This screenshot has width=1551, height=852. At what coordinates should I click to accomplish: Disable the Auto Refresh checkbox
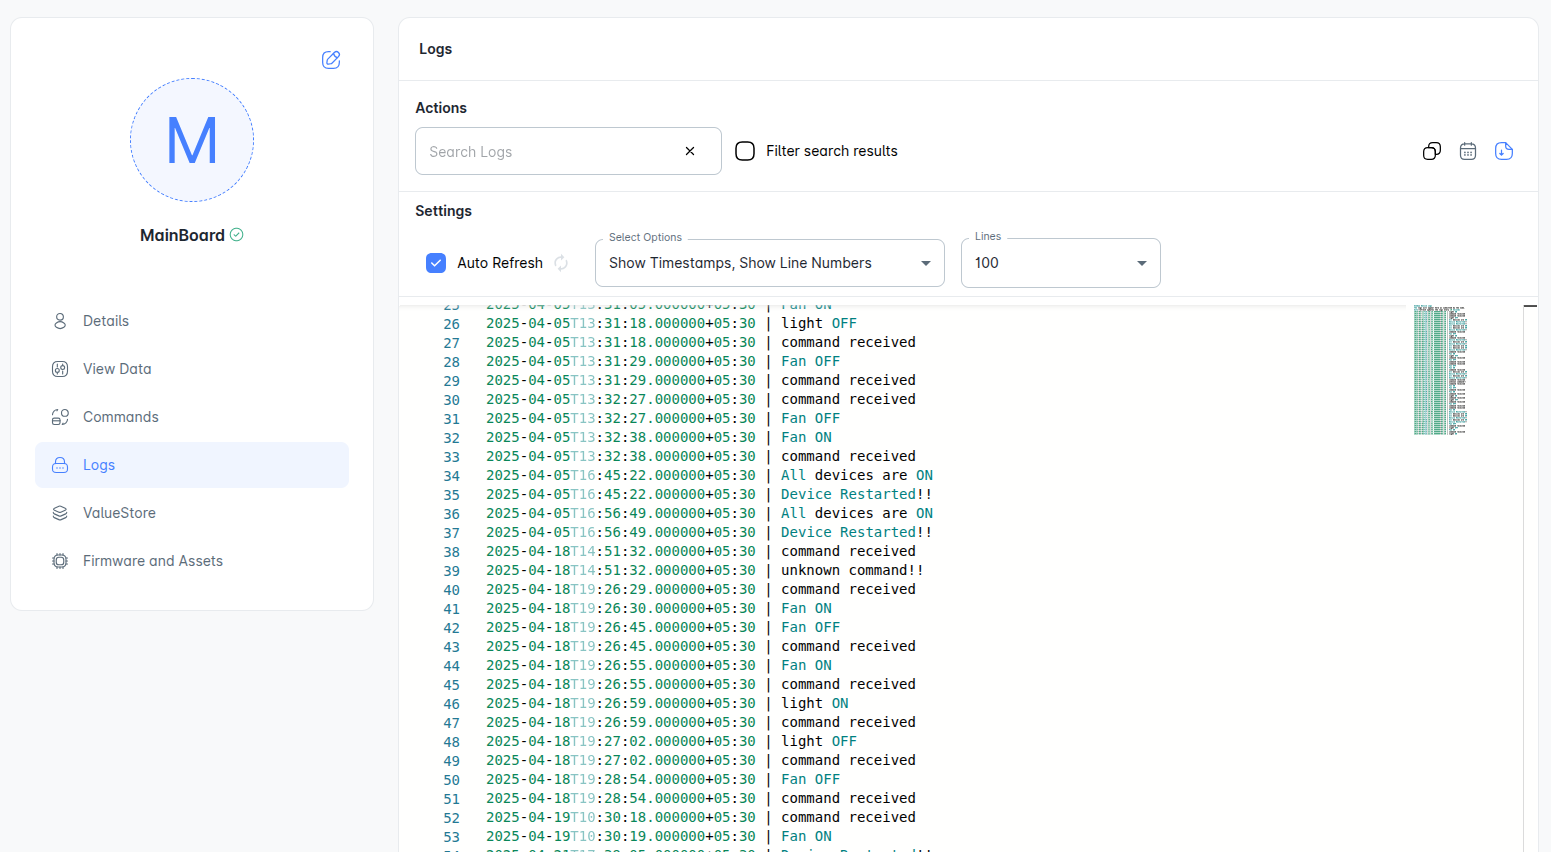[436, 263]
